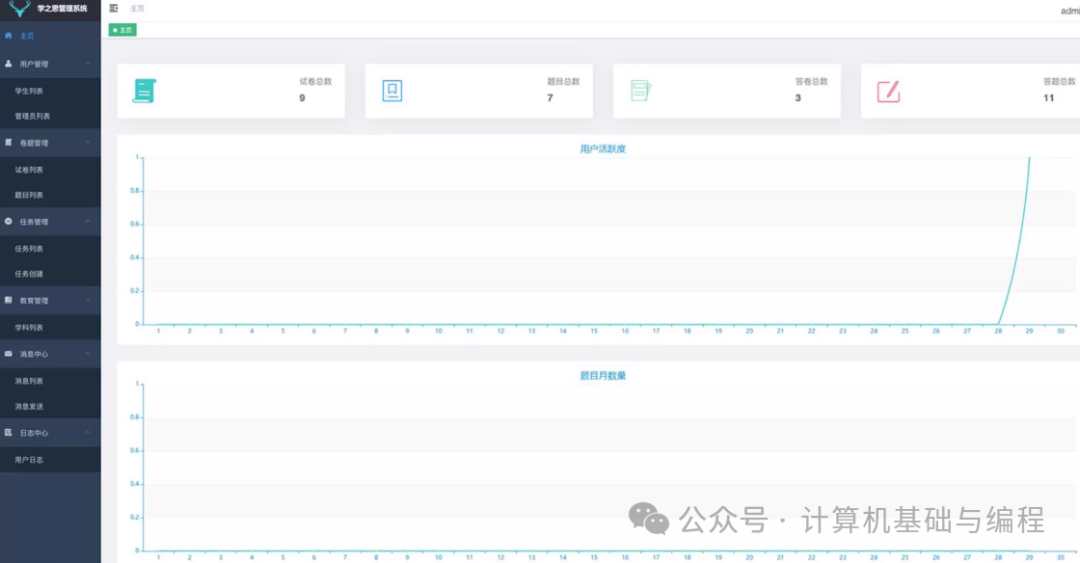Click the 答卷总数 label

(811, 81)
